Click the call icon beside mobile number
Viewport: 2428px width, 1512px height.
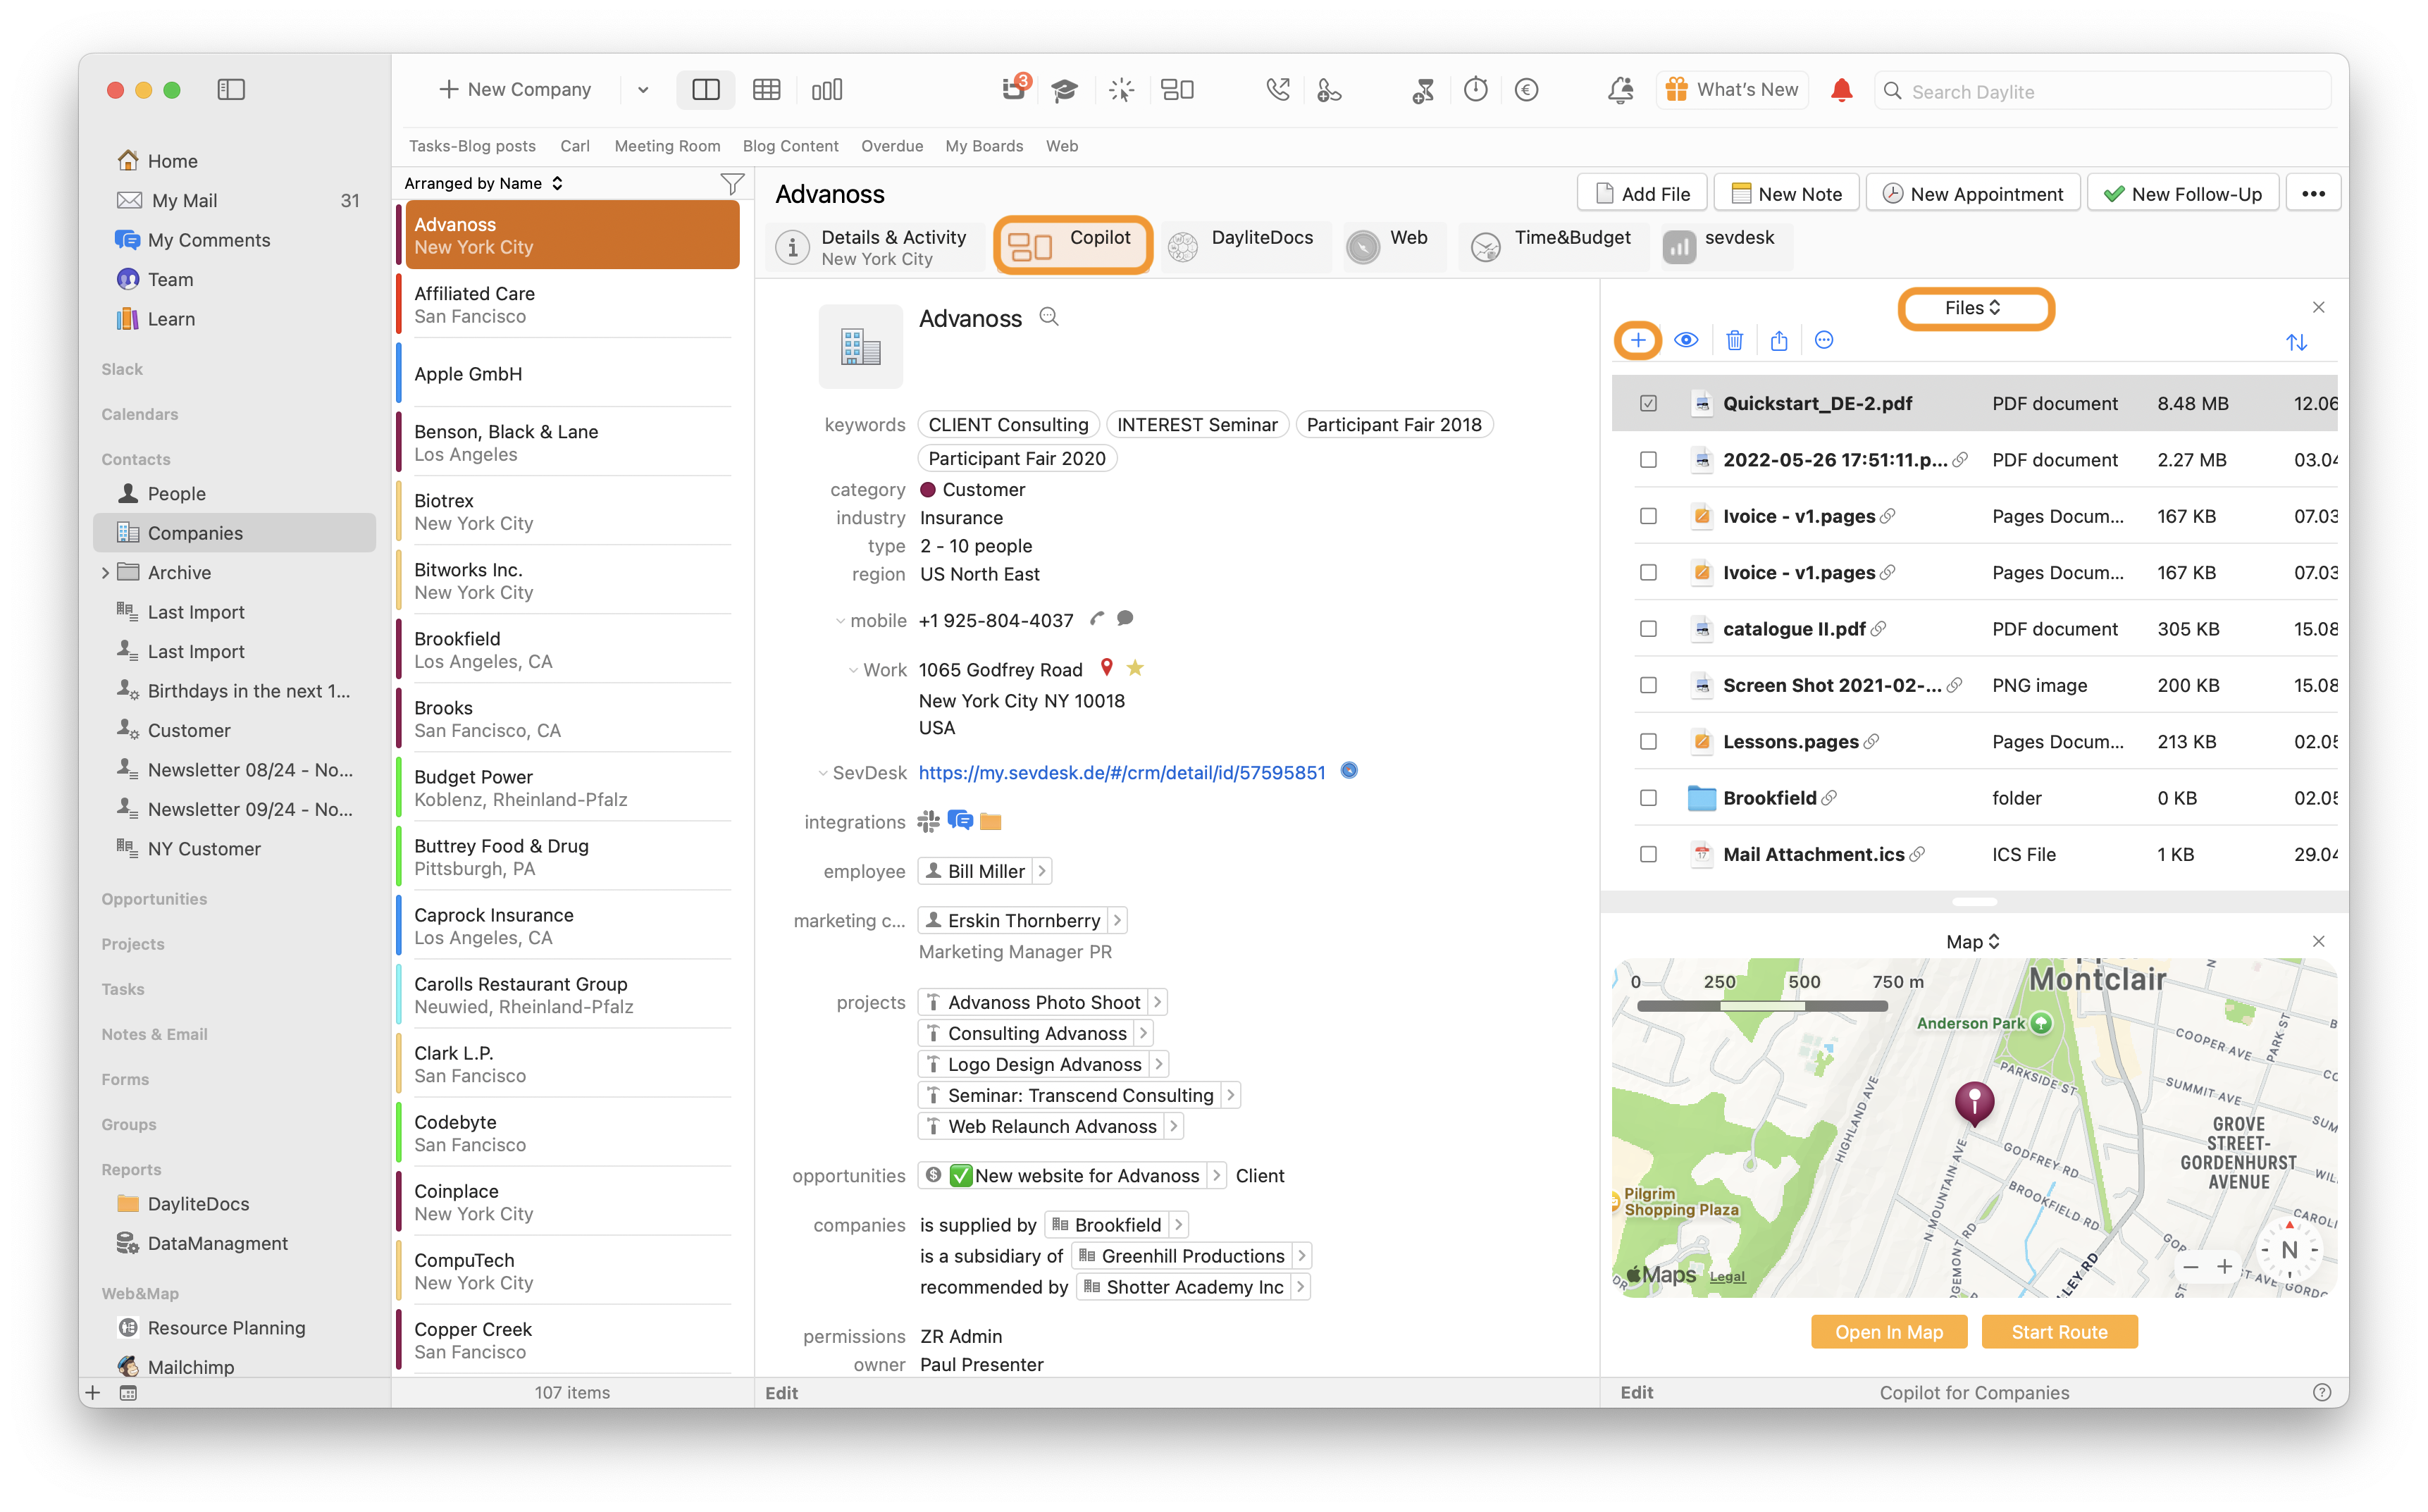1097,619
